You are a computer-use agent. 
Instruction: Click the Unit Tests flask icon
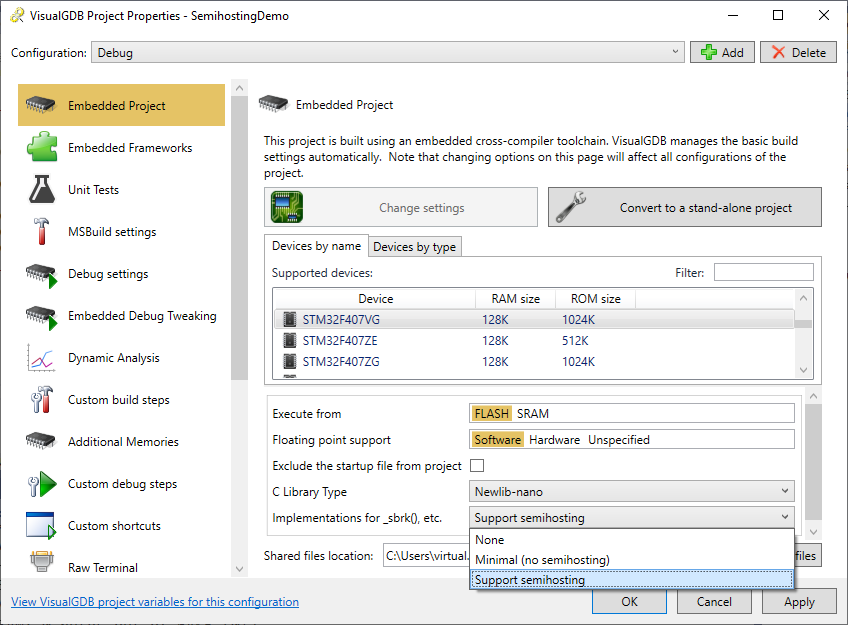(42, 189)
